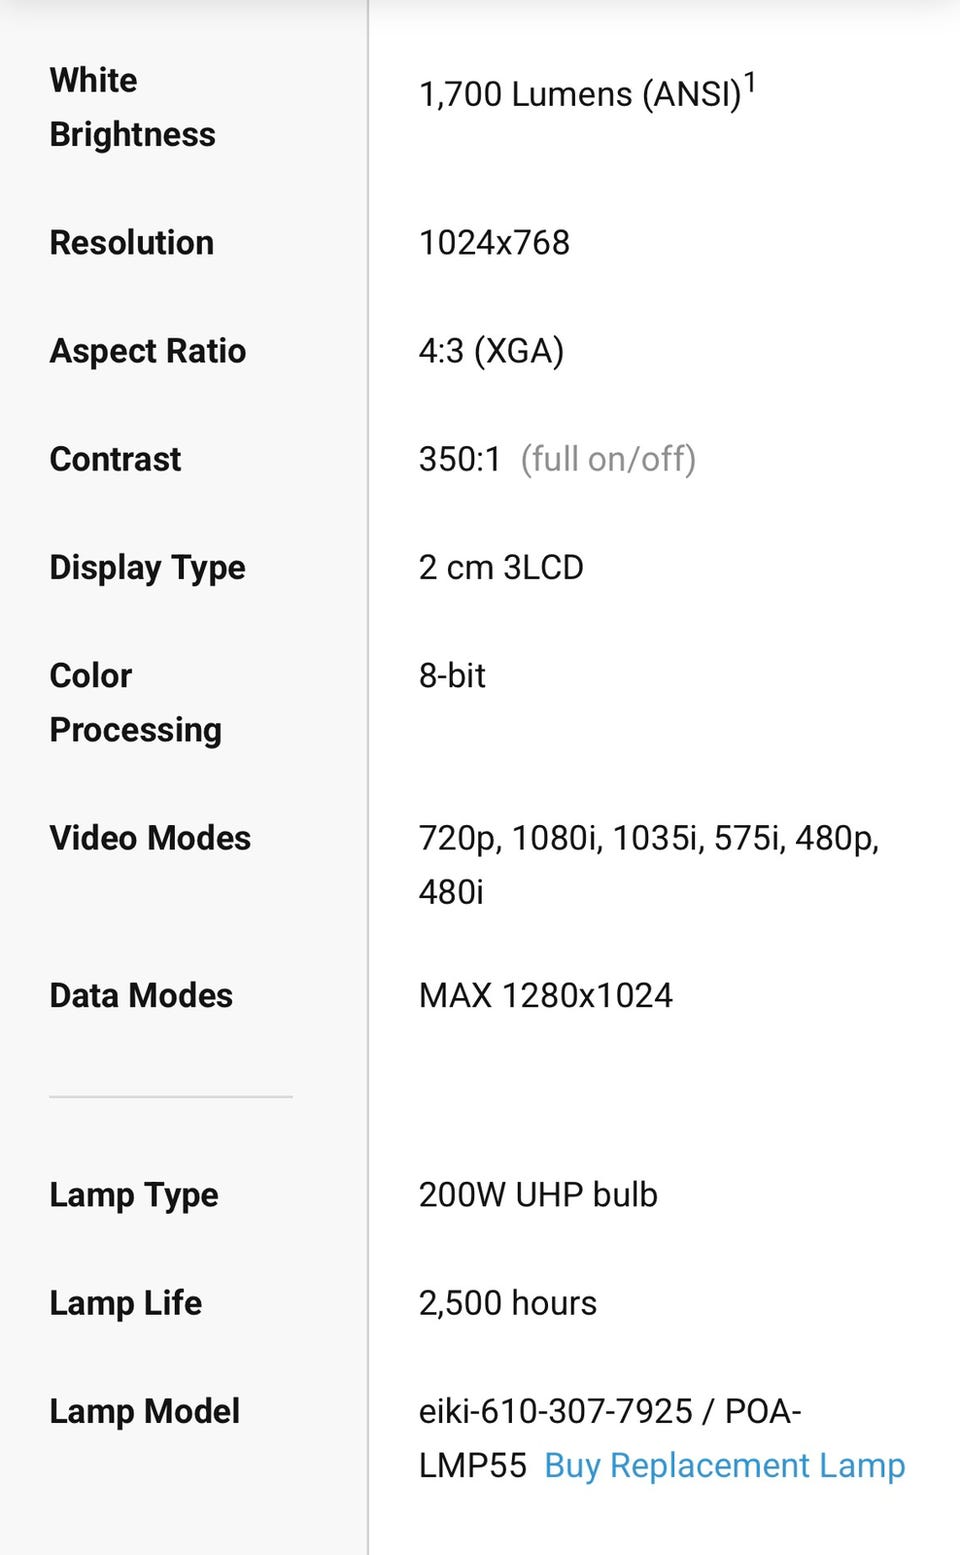This screenshot has height=1555, width=960.
Task: Click the Lamp Model label
Action: coord(145,1411)
